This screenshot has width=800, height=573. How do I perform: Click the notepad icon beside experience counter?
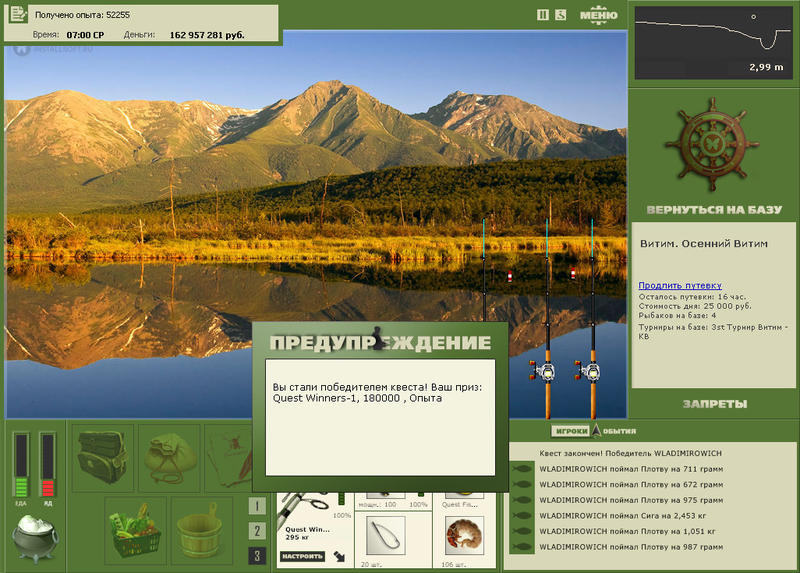coord(18,14)
